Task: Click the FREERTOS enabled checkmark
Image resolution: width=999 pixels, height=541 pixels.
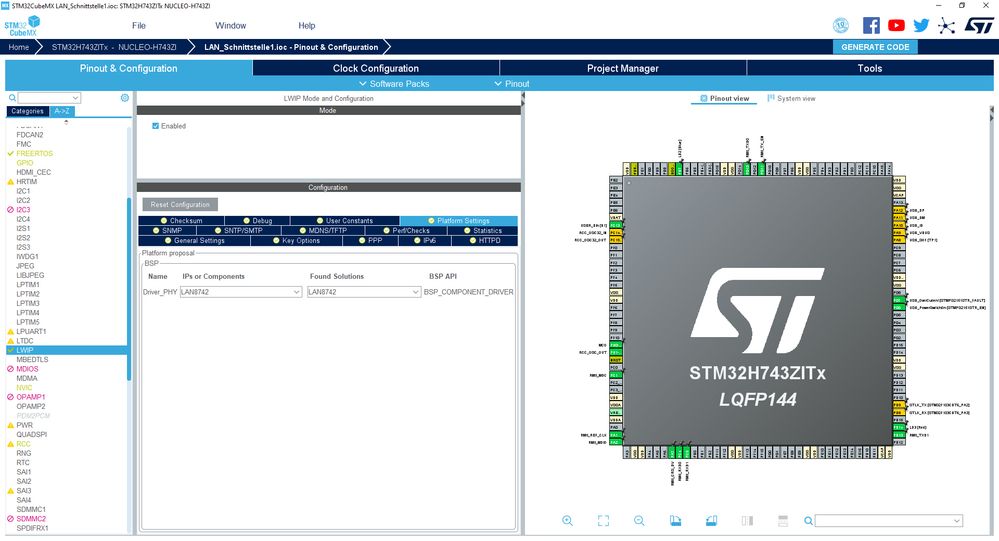Action: tap(10, 154)
